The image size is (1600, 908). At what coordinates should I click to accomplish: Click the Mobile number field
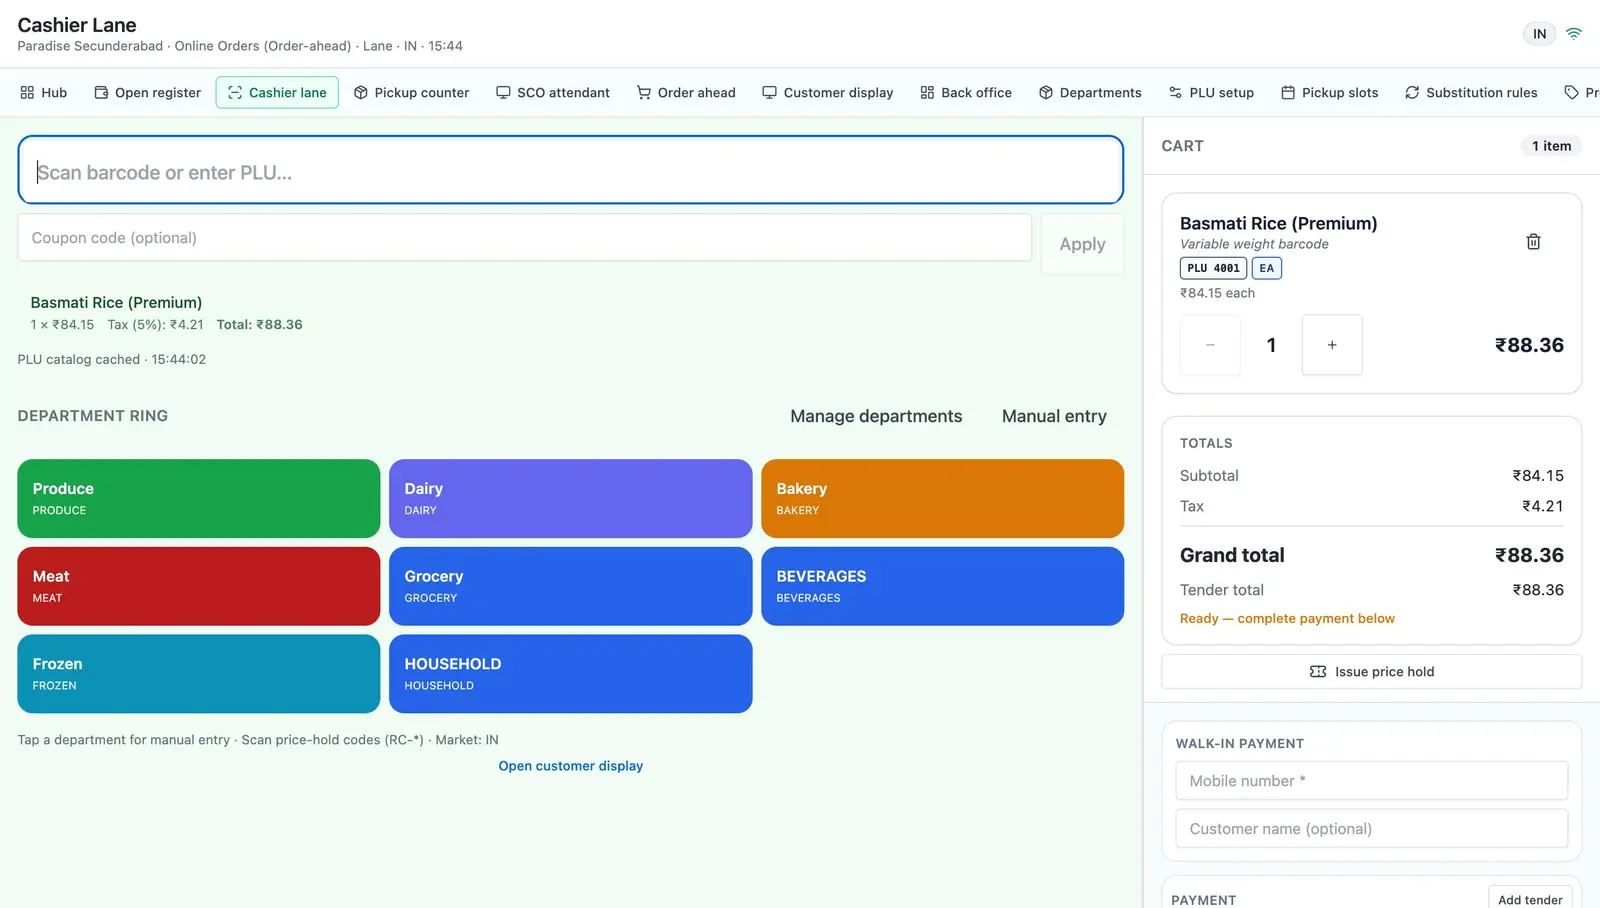(1372, 781)
